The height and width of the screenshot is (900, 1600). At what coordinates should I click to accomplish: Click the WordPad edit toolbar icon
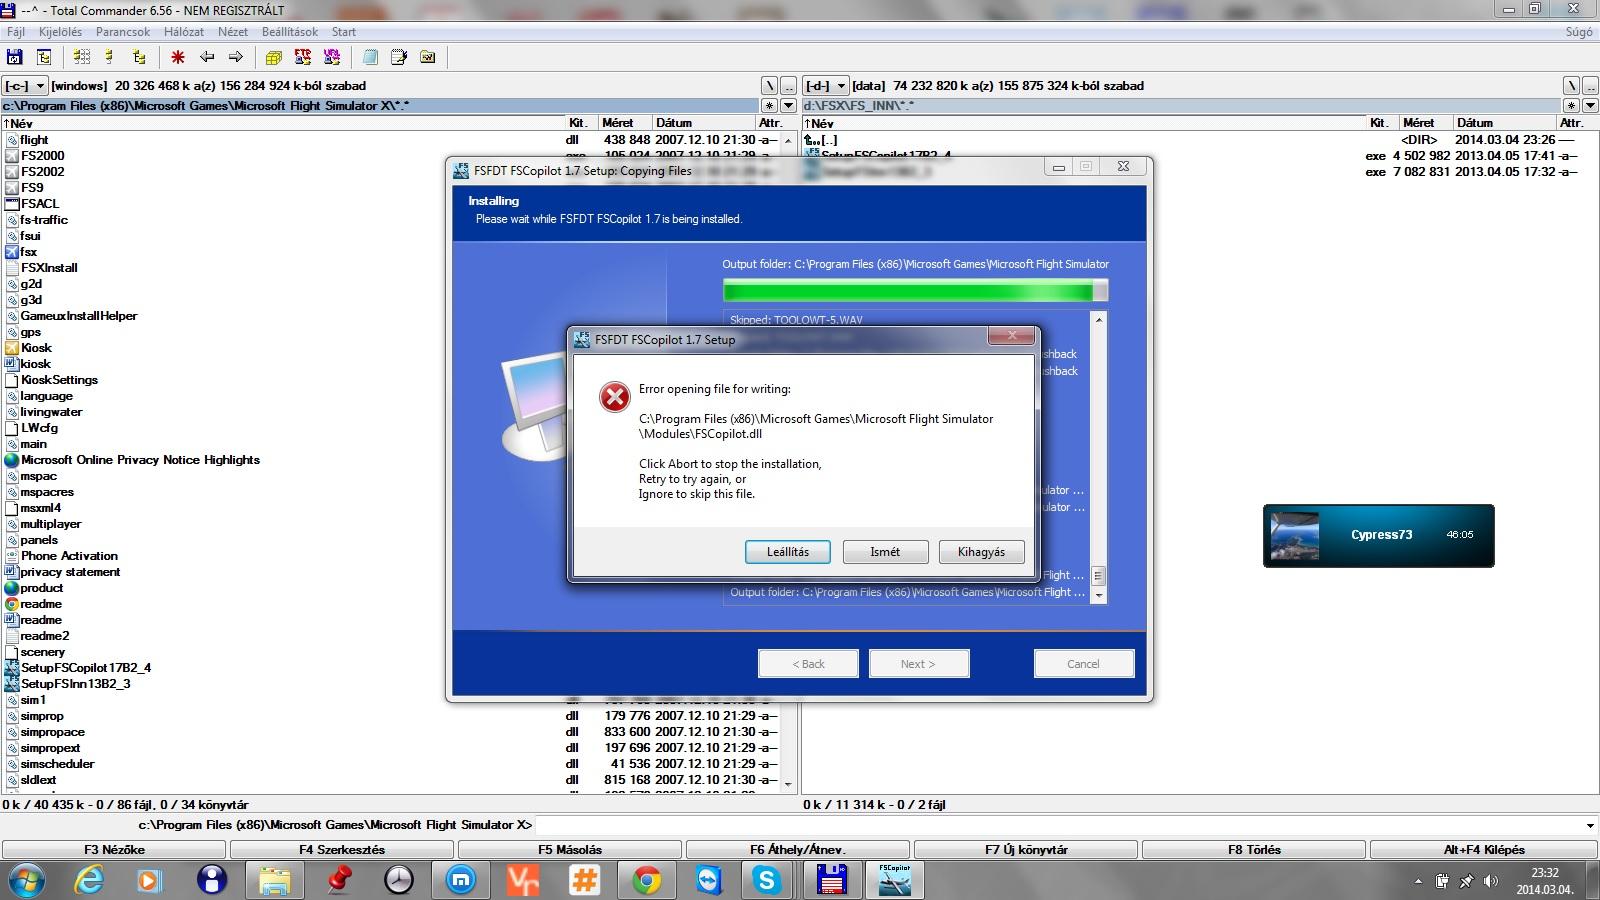coord(399,57)
